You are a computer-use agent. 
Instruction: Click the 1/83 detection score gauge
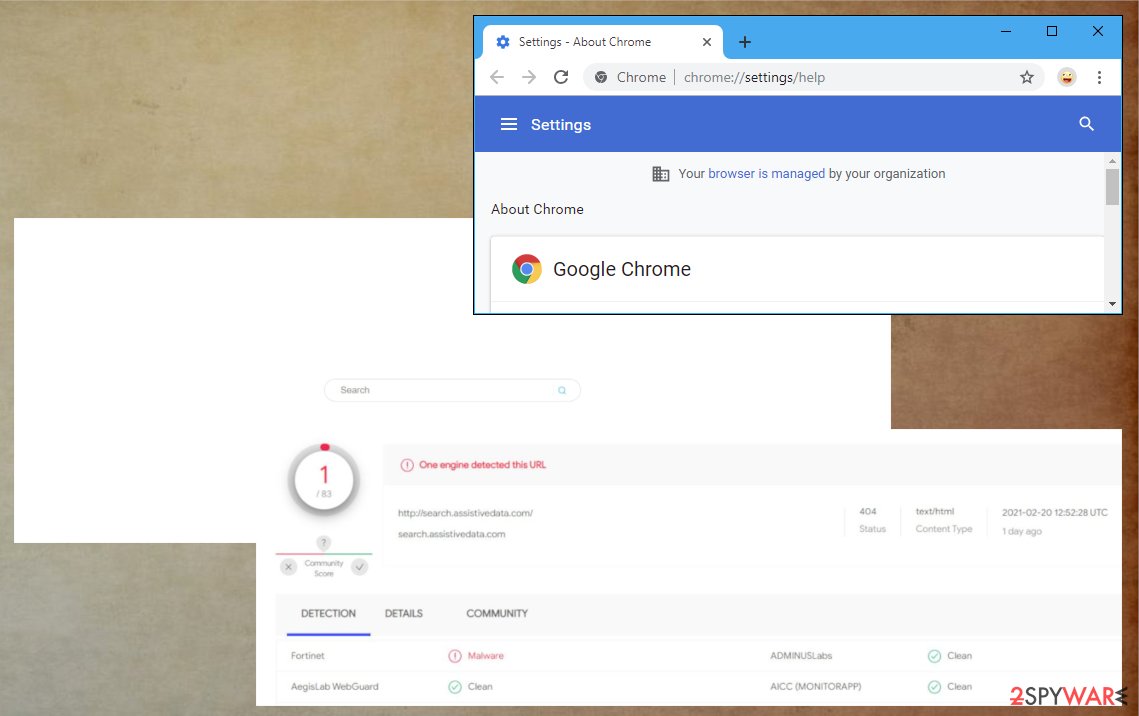point(324,480)
